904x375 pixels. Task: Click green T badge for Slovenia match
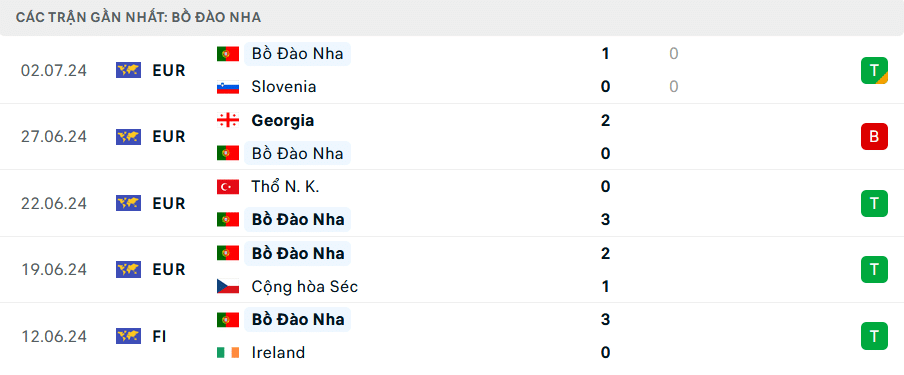tap(874, 70)
